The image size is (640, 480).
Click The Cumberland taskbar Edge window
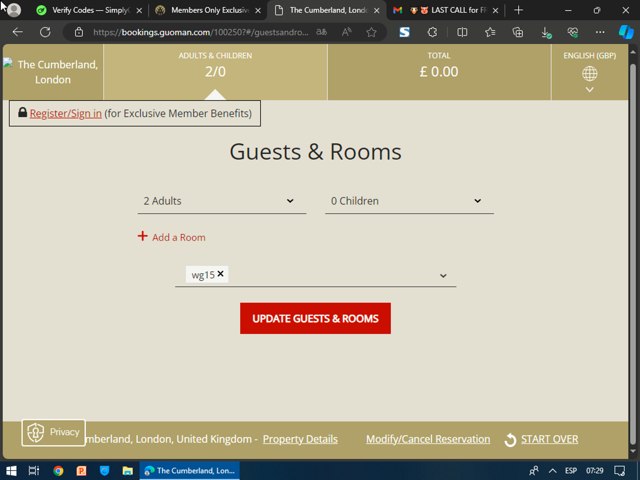[x=190, y=471]
